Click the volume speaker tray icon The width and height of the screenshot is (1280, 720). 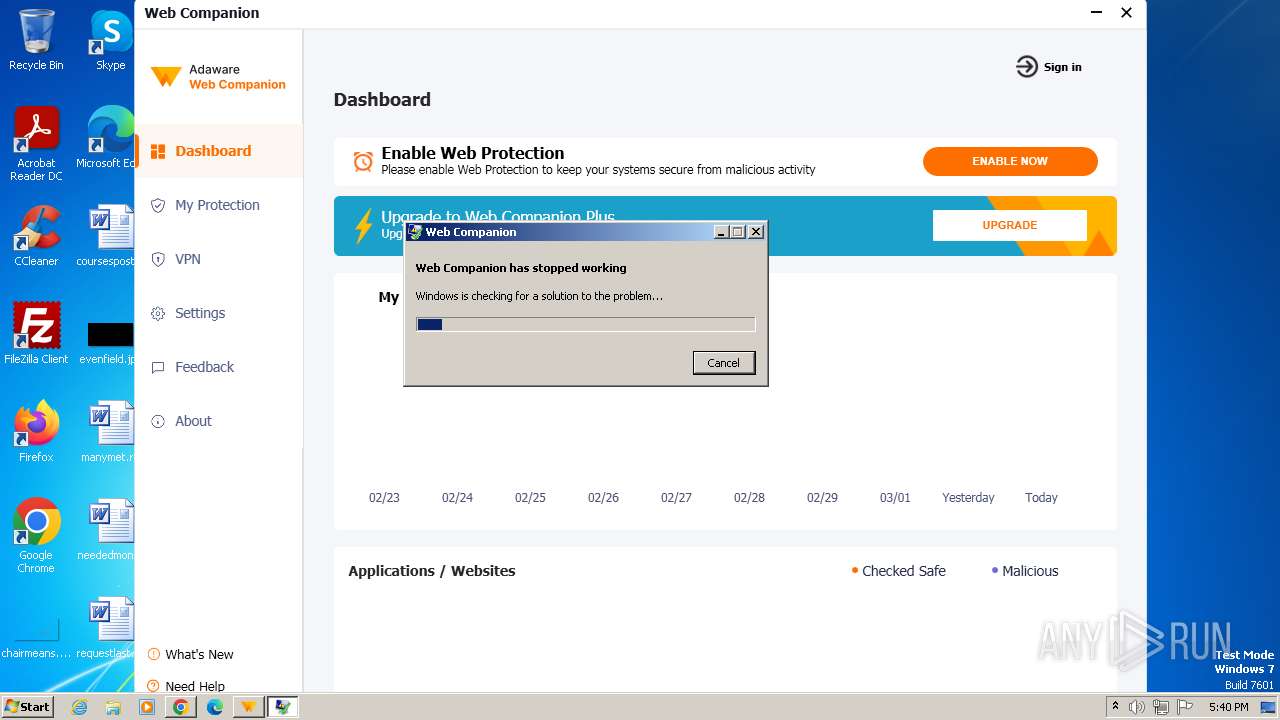point(1137,707)
